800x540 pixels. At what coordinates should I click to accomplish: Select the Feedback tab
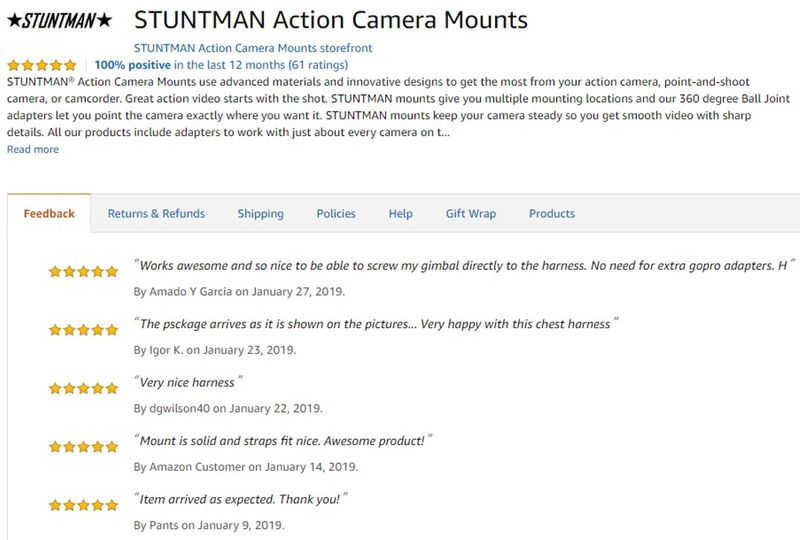pos(49,213)
